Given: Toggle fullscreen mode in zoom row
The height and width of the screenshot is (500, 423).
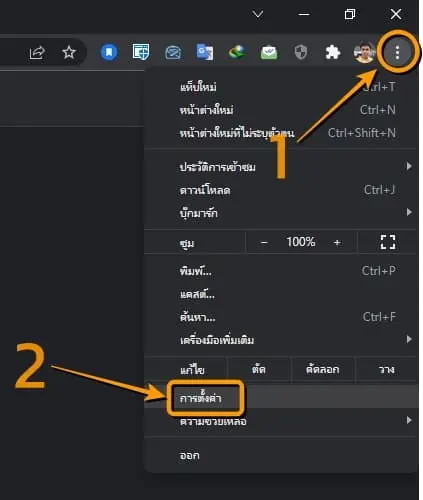Looking at the screenshot, I should (x=388, y=242).
